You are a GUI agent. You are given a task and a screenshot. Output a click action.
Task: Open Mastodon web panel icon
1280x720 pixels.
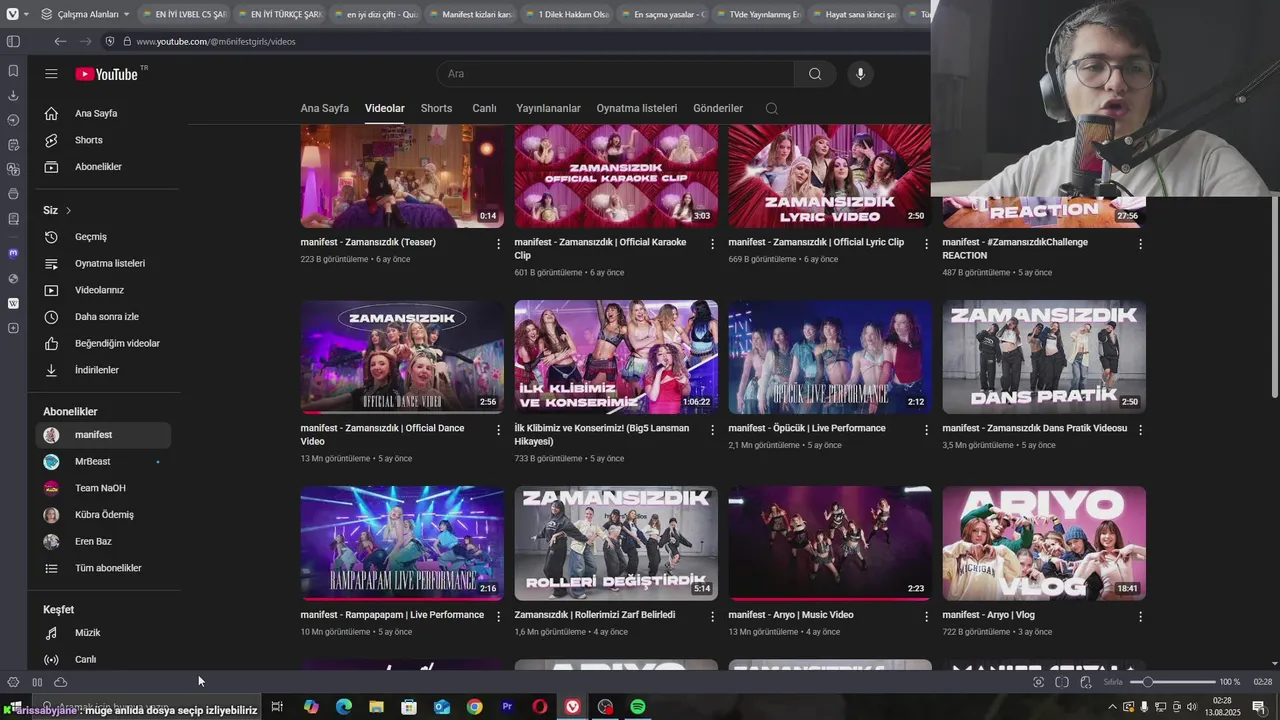pos(13,253)
